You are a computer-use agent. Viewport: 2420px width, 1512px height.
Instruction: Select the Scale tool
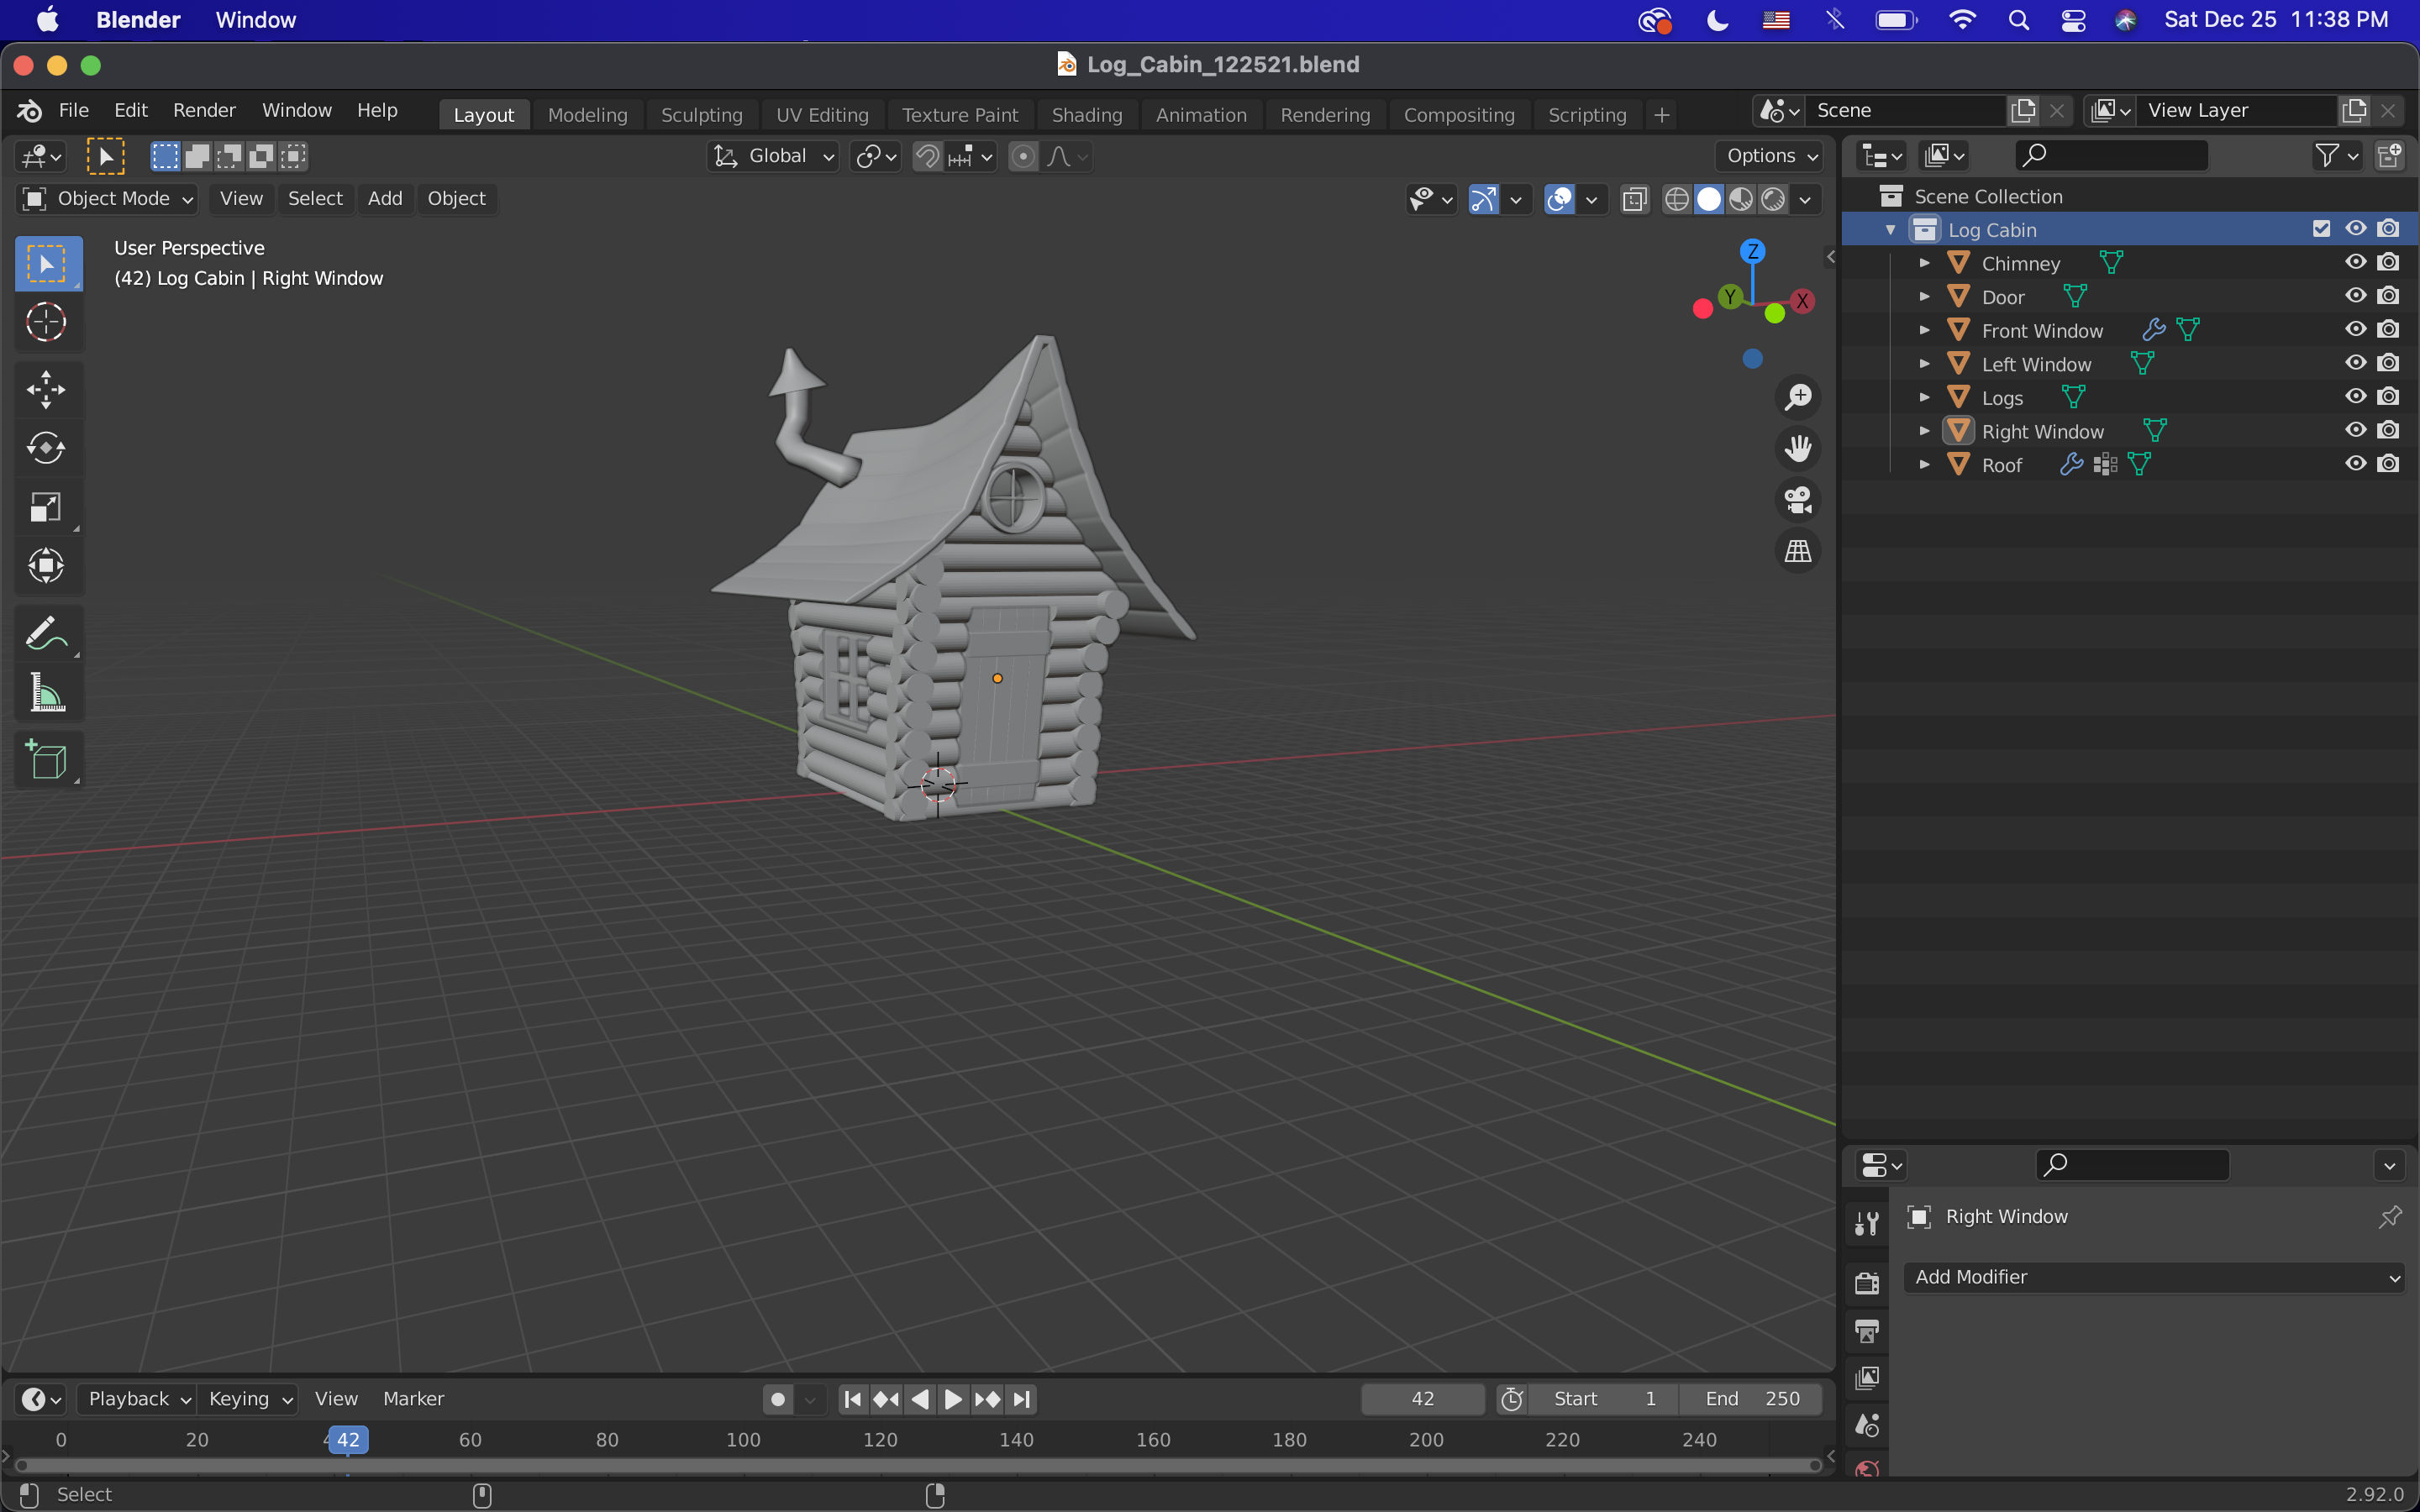47,507
